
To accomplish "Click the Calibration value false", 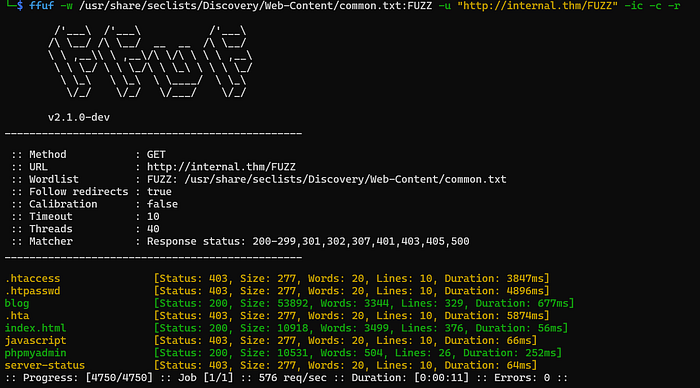I will pyautogui.click(x=162, y=204).
